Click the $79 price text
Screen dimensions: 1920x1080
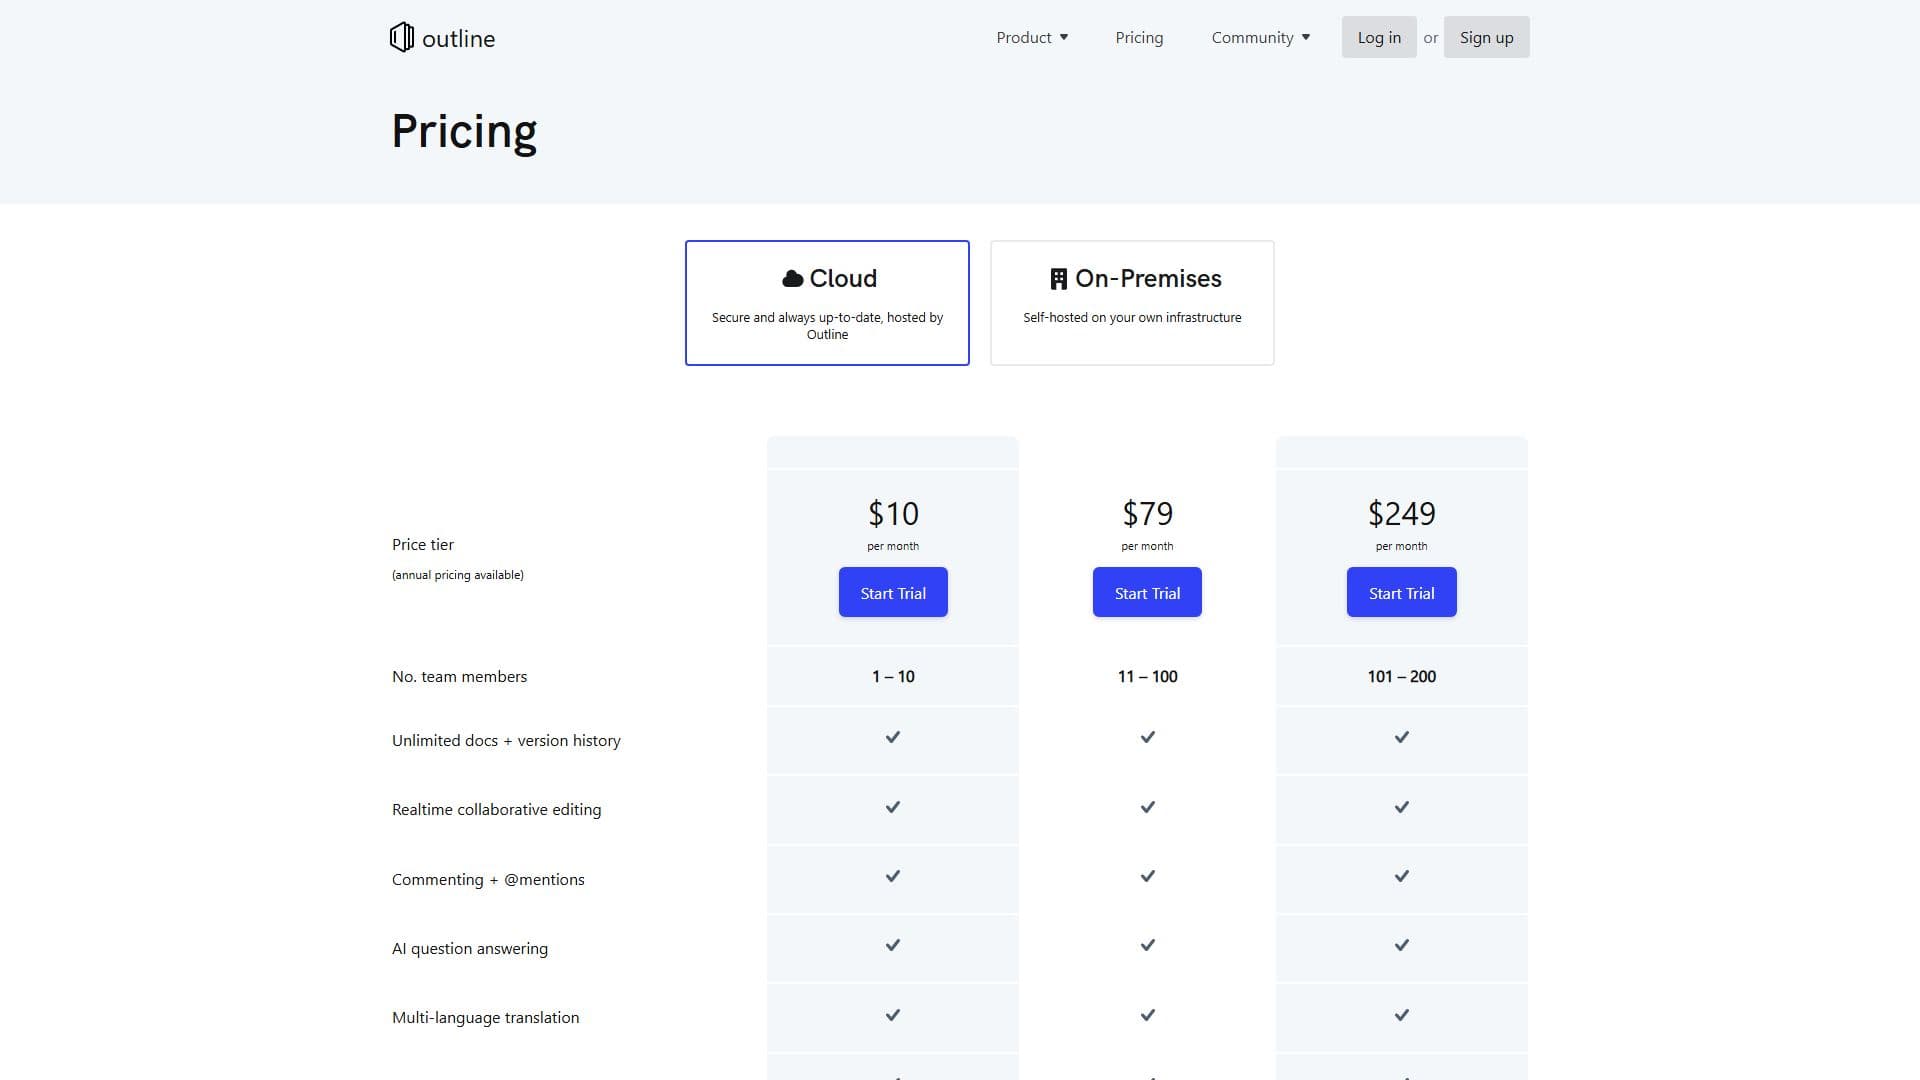pos(1147,513)
